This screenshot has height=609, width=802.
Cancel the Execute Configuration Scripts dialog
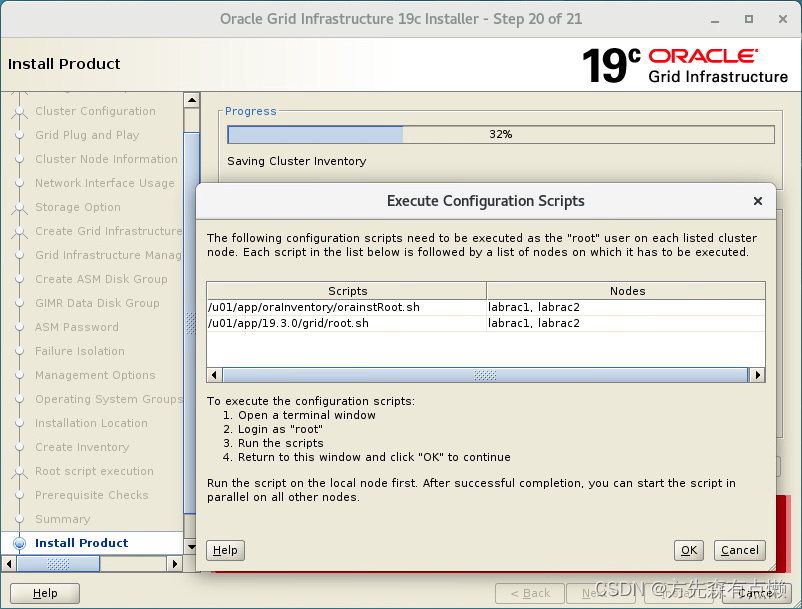(x=740, y=550)
